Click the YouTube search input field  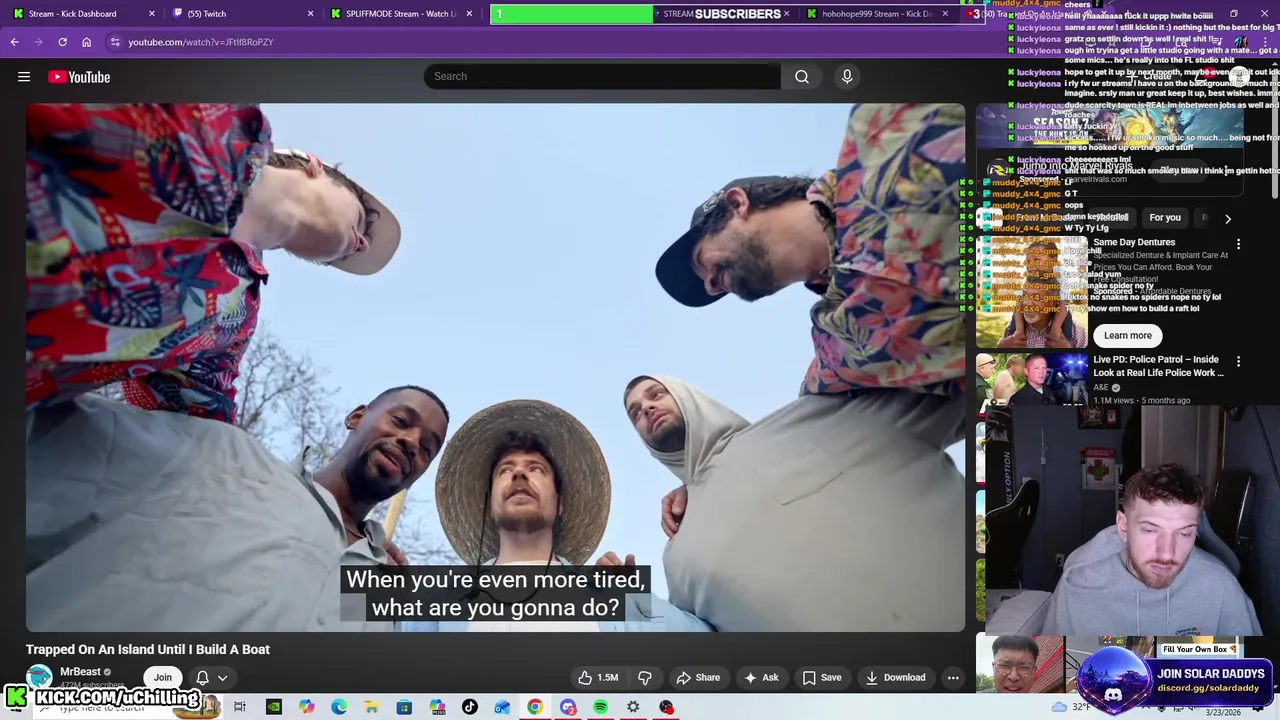(602, 76)
